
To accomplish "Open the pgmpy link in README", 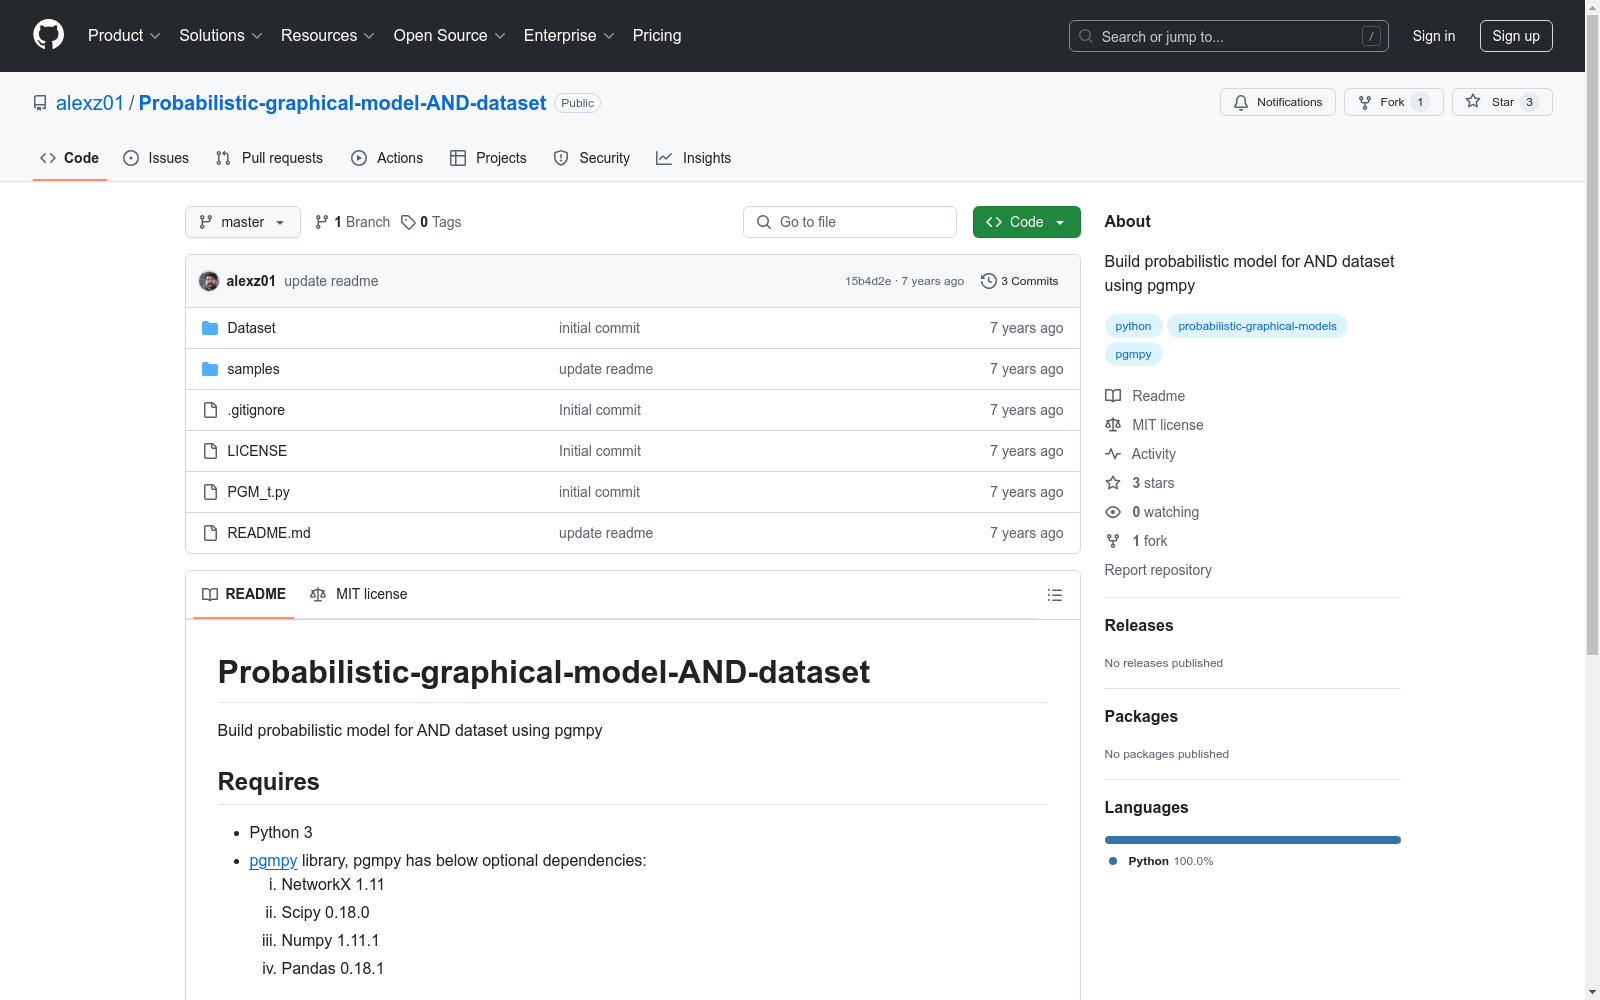I will [273, 860].
